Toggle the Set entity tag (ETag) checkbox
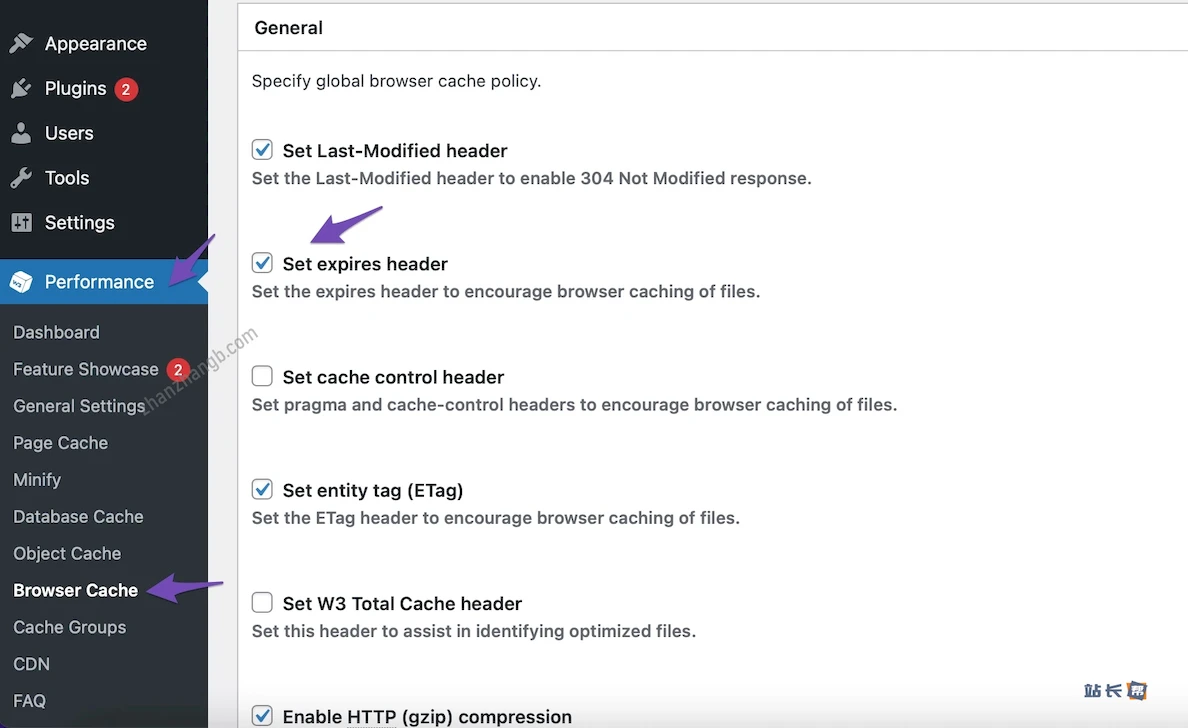This screenshot has width=1188, height=728. tap(262, 489)
